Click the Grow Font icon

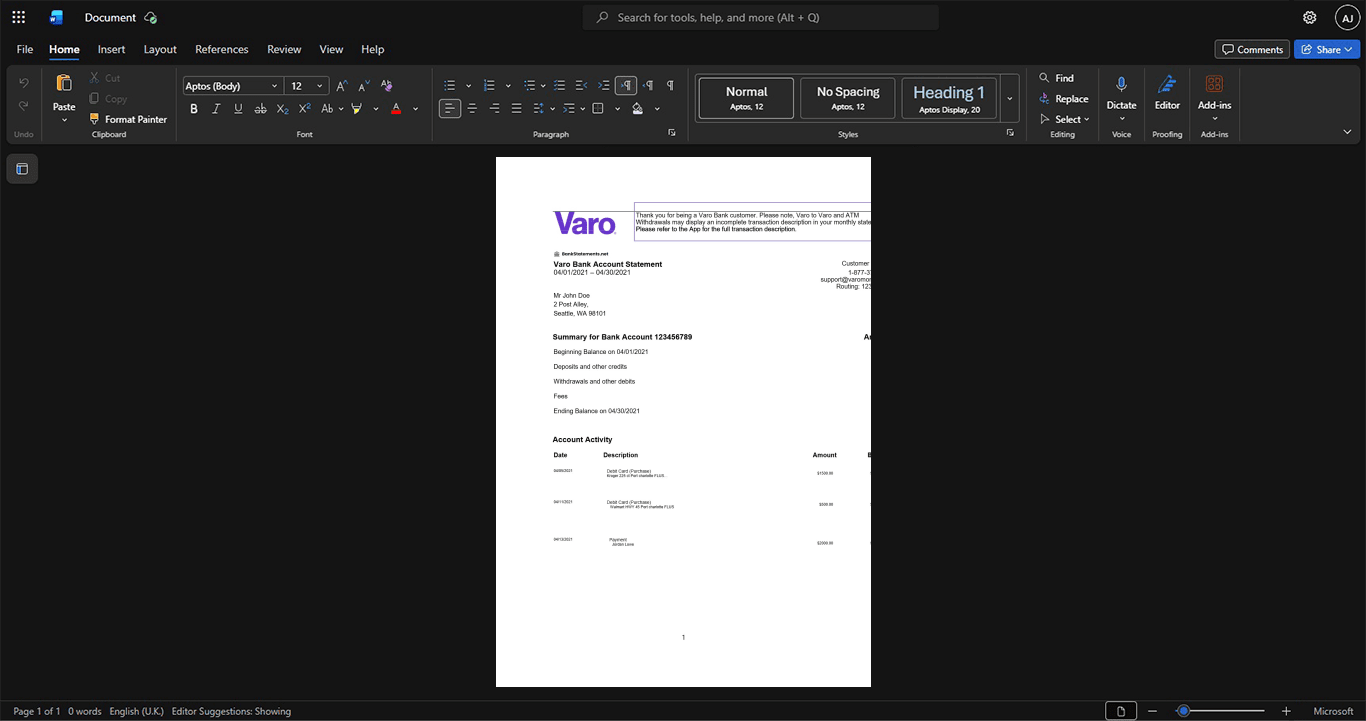click(x=342, y=86)
